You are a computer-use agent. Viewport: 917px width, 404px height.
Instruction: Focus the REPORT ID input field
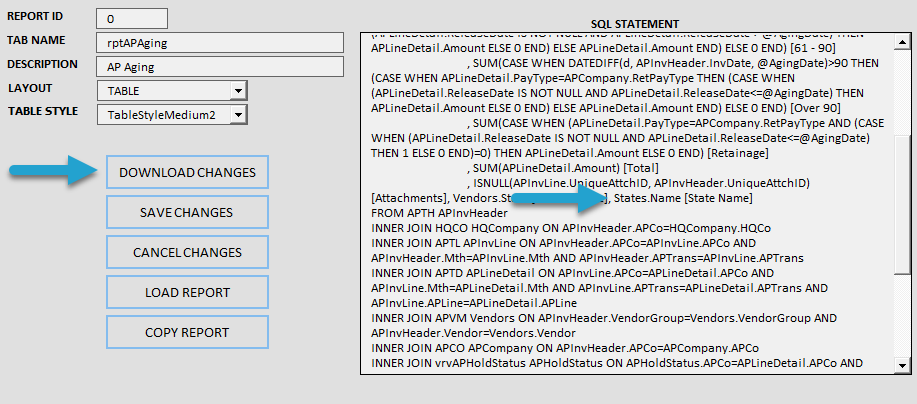click(132, 19)
